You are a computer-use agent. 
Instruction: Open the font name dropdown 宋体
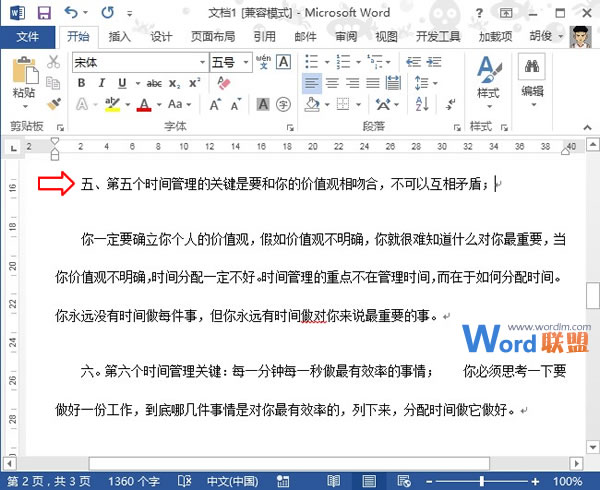202,62
